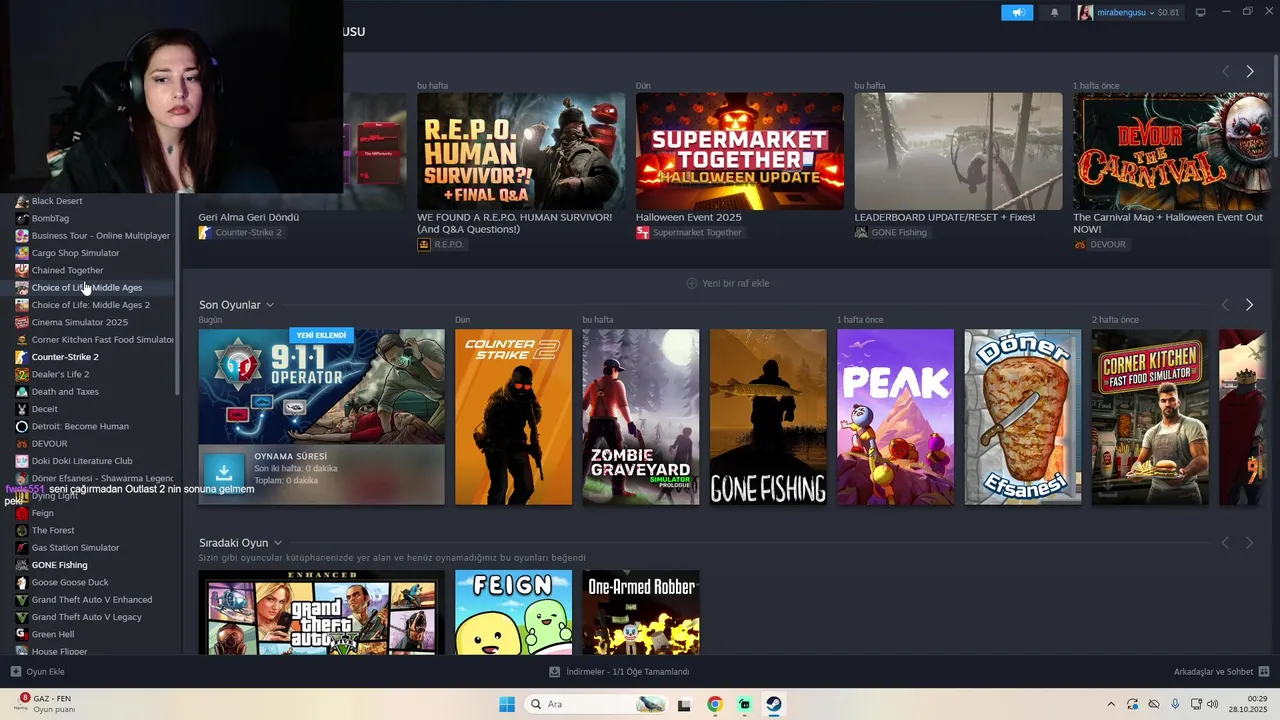Open the 911 Operator game card

(x=321, y=417)
